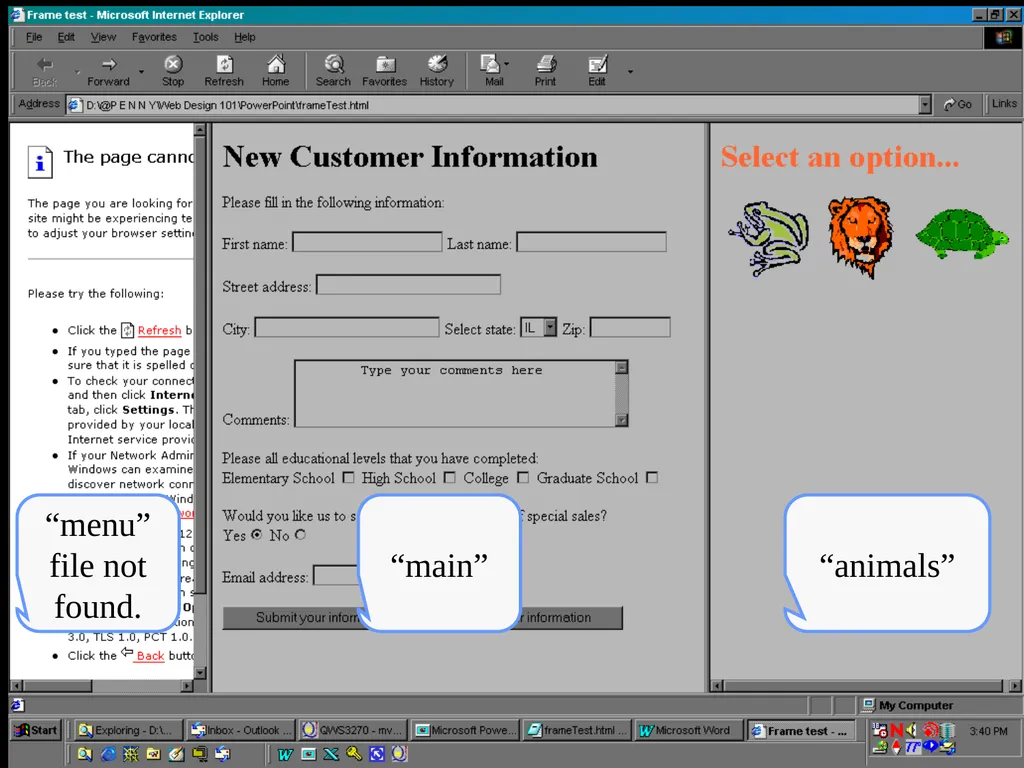Launch Internet Explorer from quick launch
The width and height of the screenshot is (1024, 768).
[x=108, y=754]
